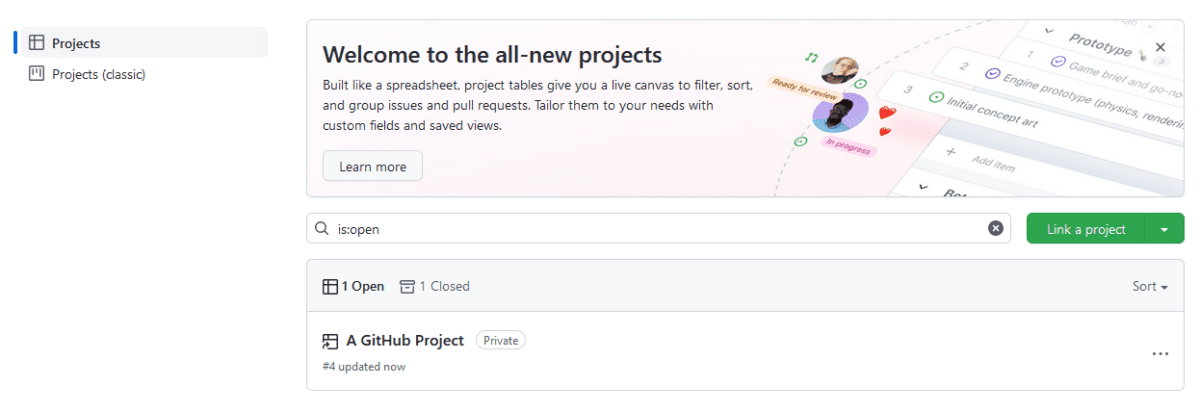Click the Projects table icon in sidebar
Image resolution: width=1200 pixels, height=411 pixels.
tap(36, 43)
